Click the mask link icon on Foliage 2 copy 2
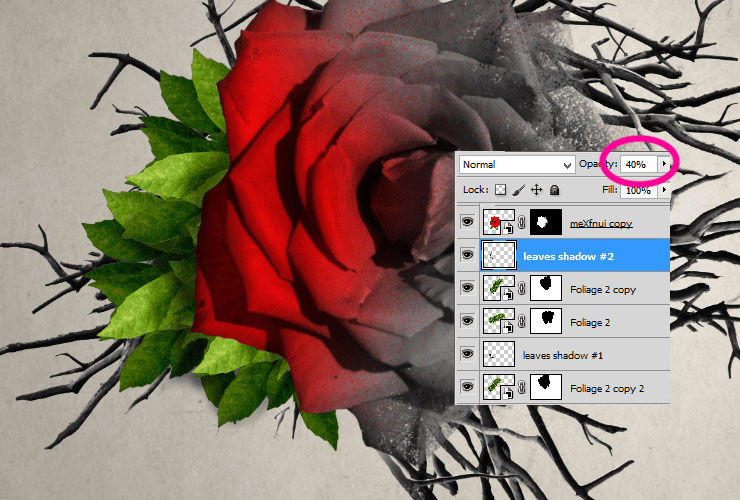 click(x=522, y=387)
